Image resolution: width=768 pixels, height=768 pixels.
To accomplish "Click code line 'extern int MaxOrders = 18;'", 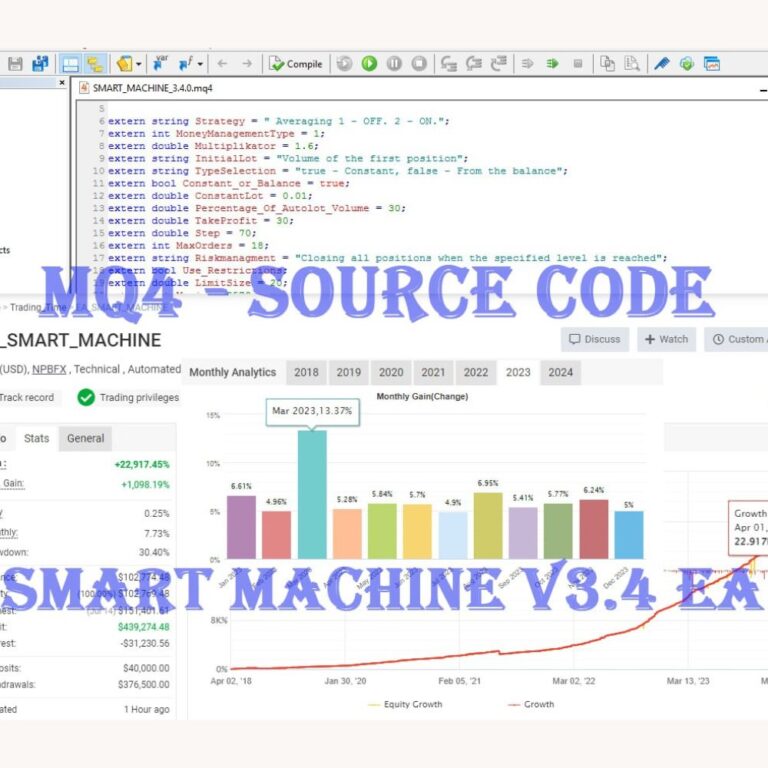I will [188, 245].
